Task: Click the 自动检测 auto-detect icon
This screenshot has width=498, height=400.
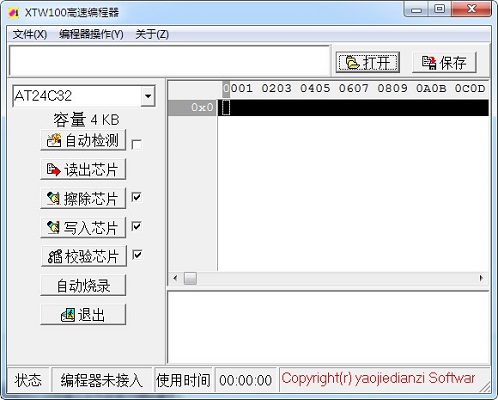Action: (54, 140)
